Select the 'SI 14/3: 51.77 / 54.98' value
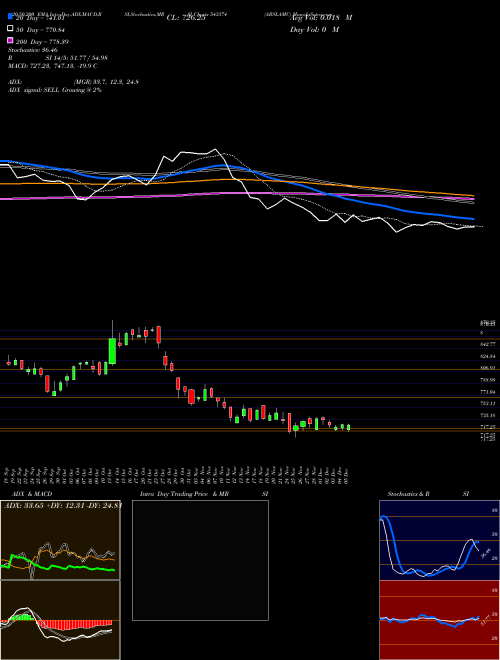Image resolution: width=500 pixels, height=660 pixels. (x=76, y=58)
